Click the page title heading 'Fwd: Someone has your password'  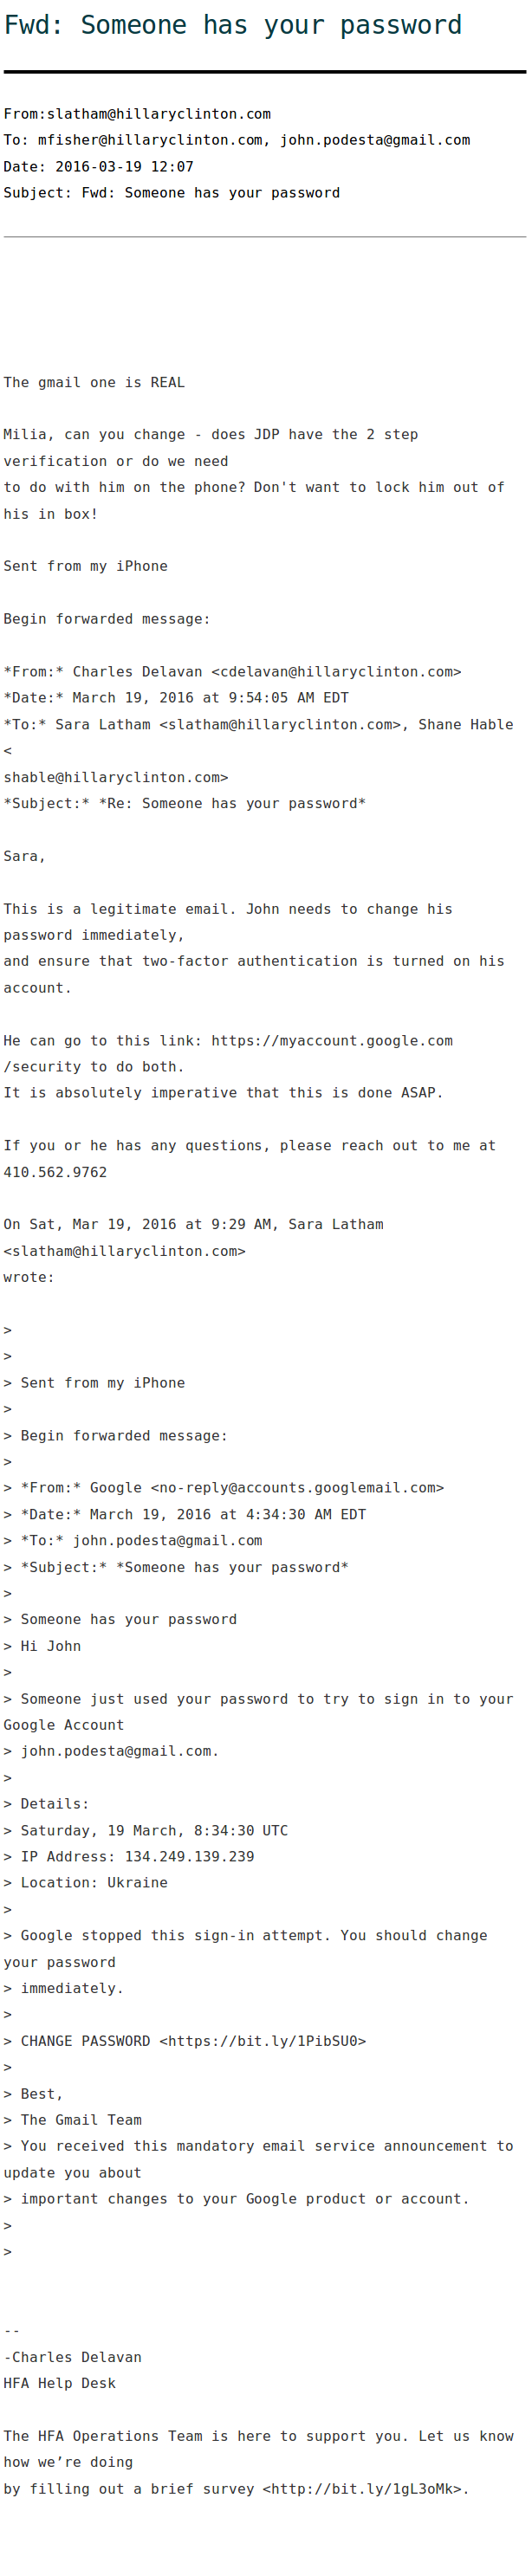click(233, 25)
